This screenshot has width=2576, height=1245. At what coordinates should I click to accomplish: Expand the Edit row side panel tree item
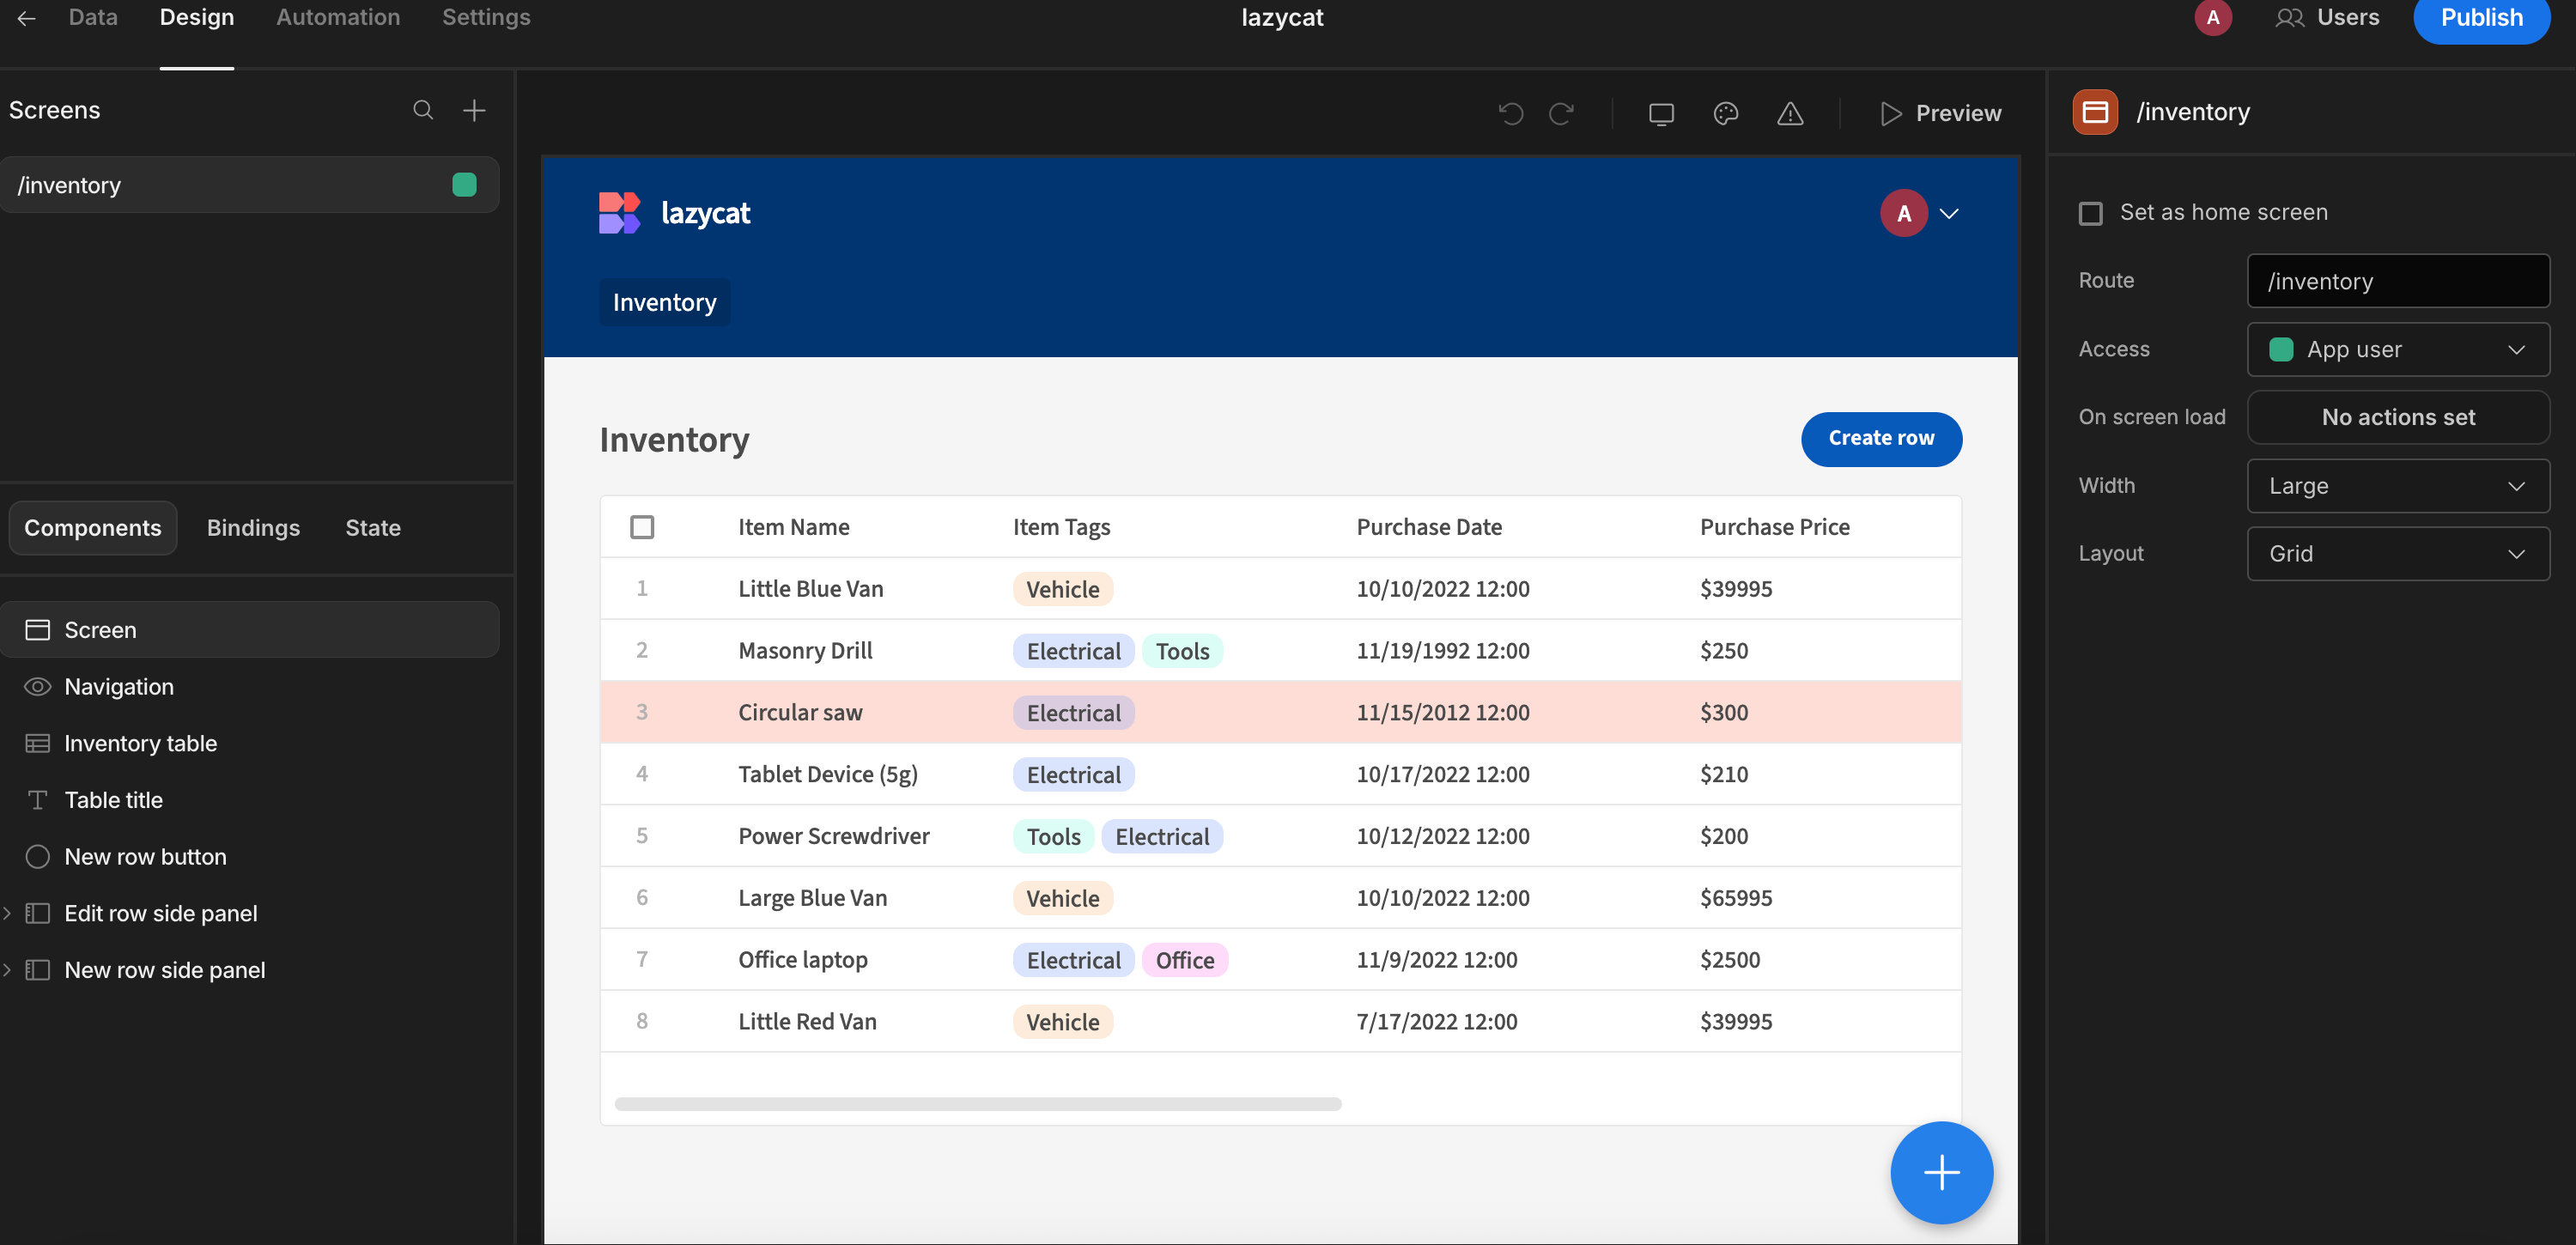point(7,913)
